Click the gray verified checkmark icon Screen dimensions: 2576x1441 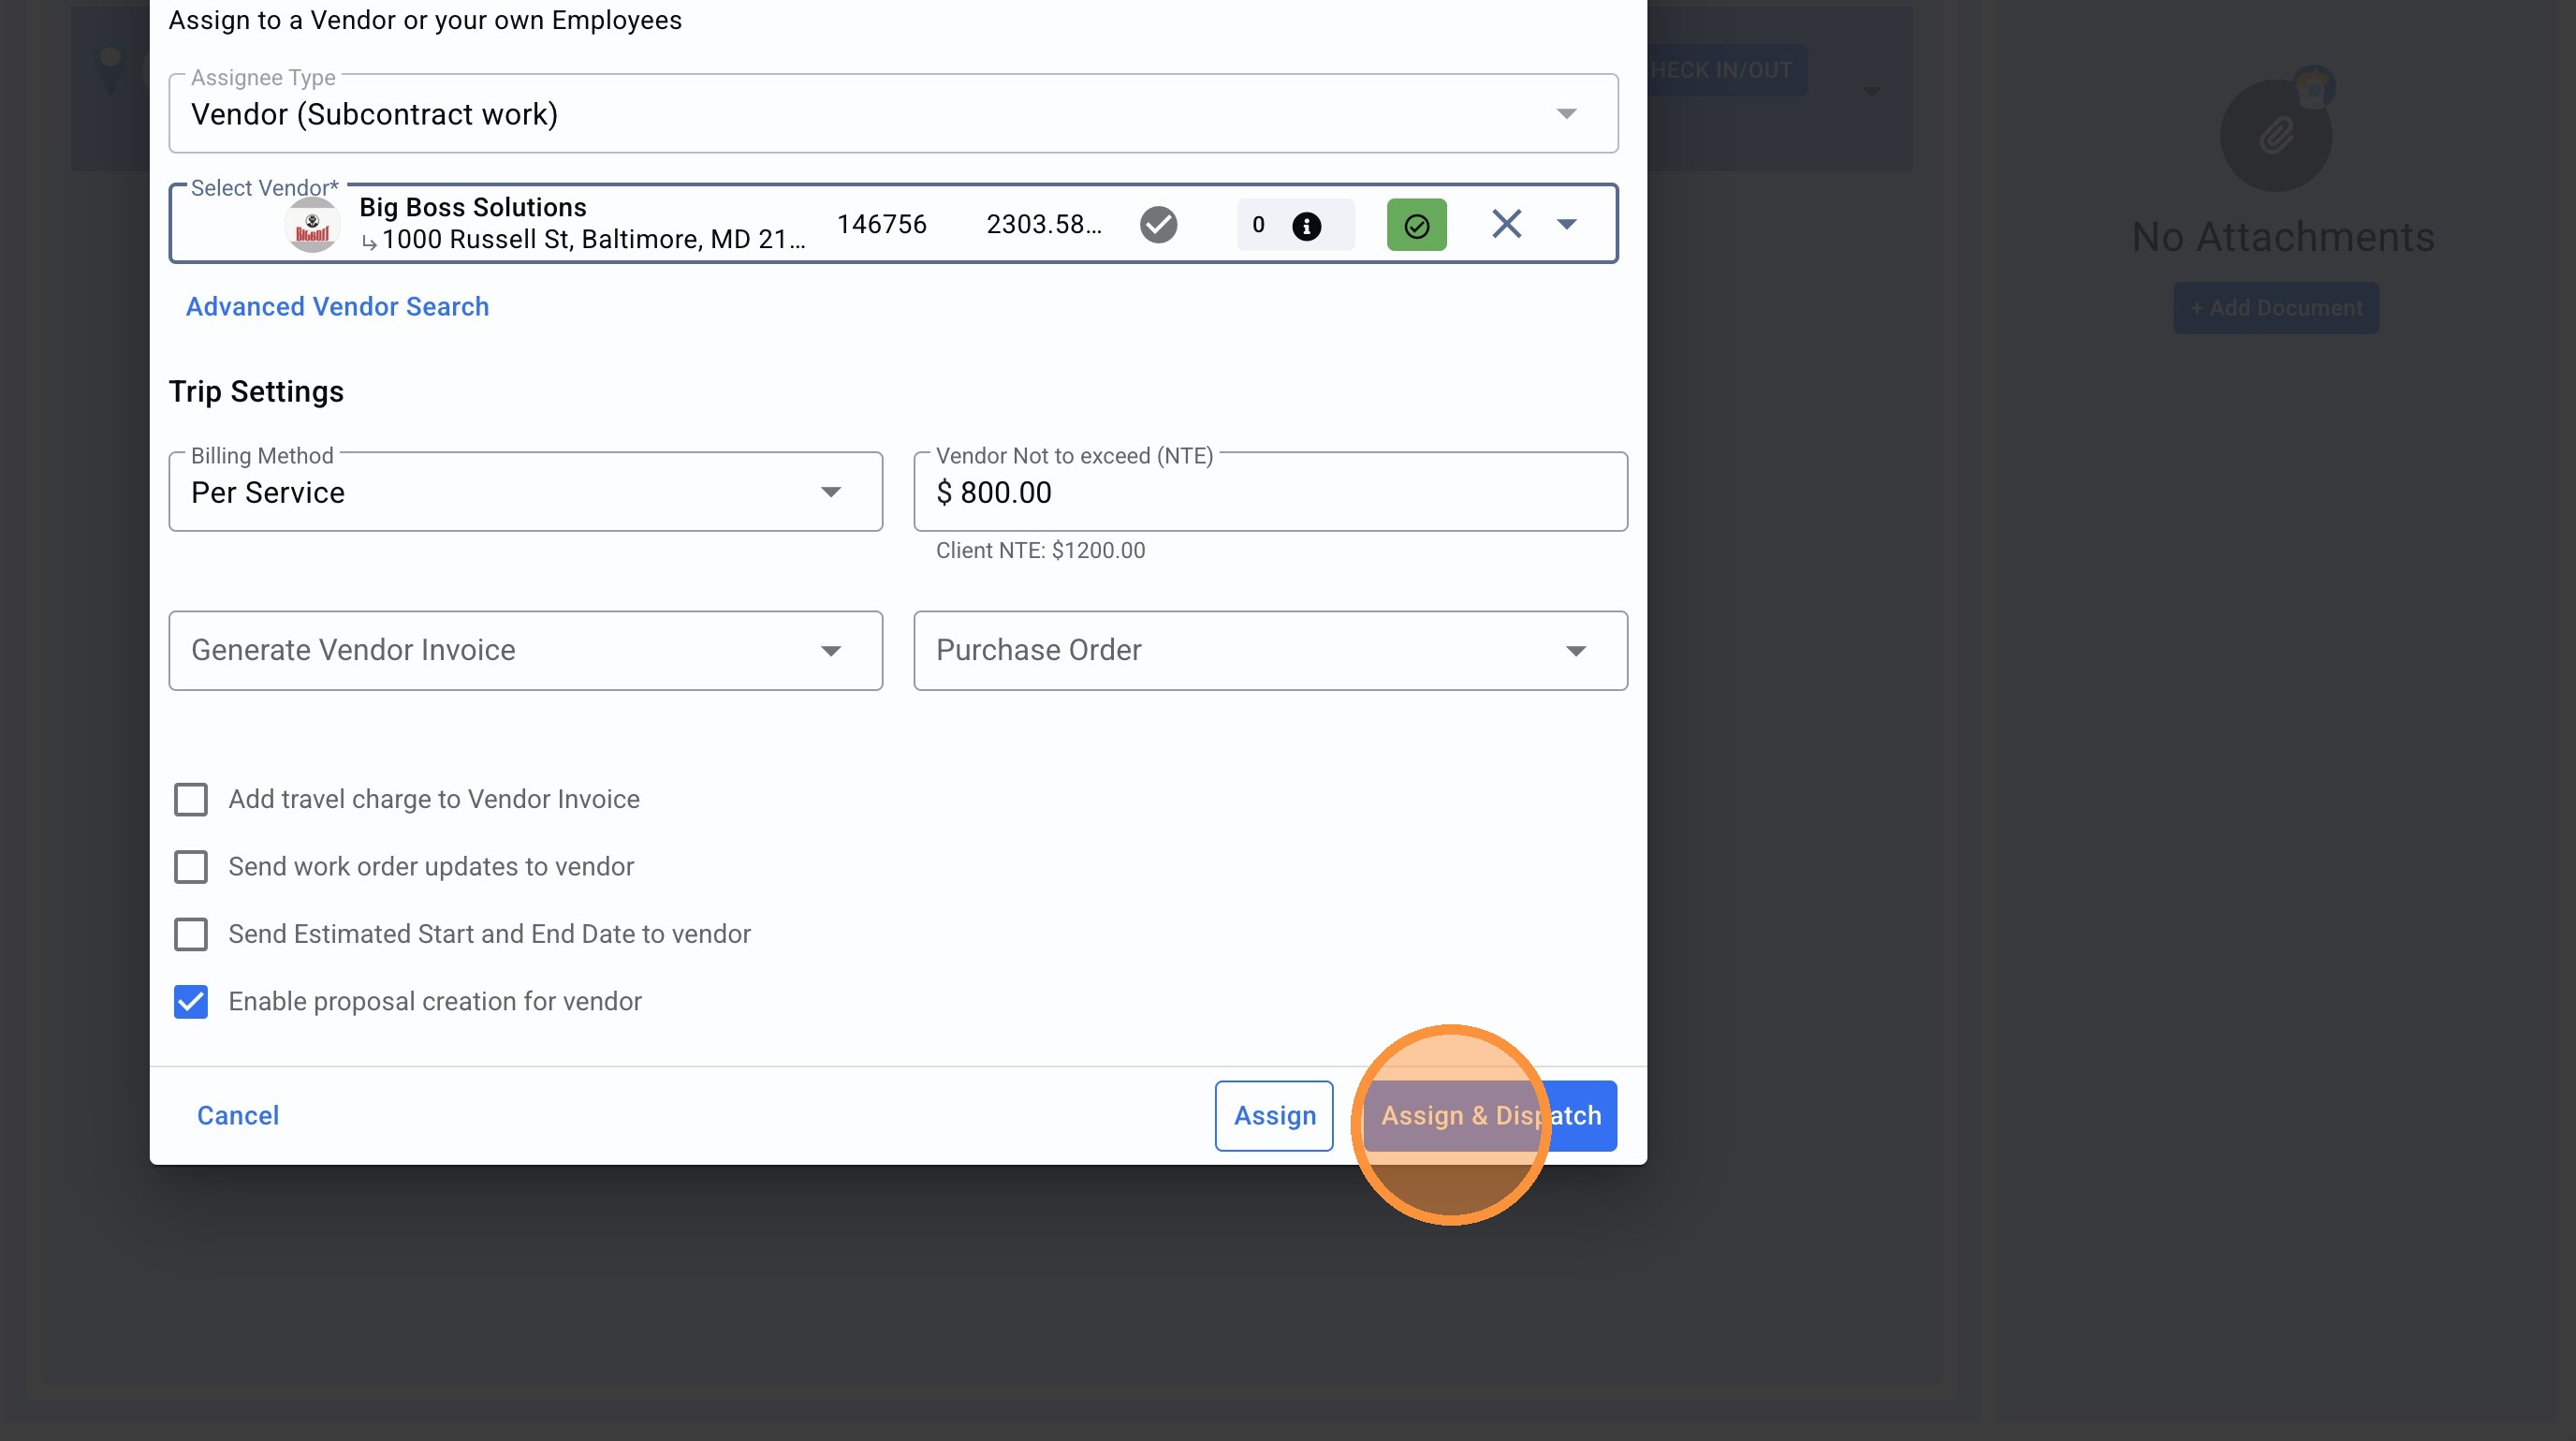pyautogui.click(x=1158, y=224)
